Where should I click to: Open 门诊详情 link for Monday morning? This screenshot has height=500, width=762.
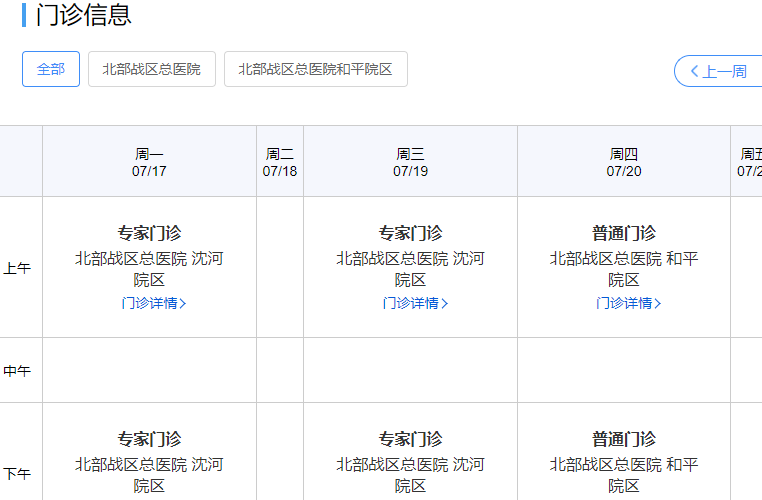pos(149,303)
